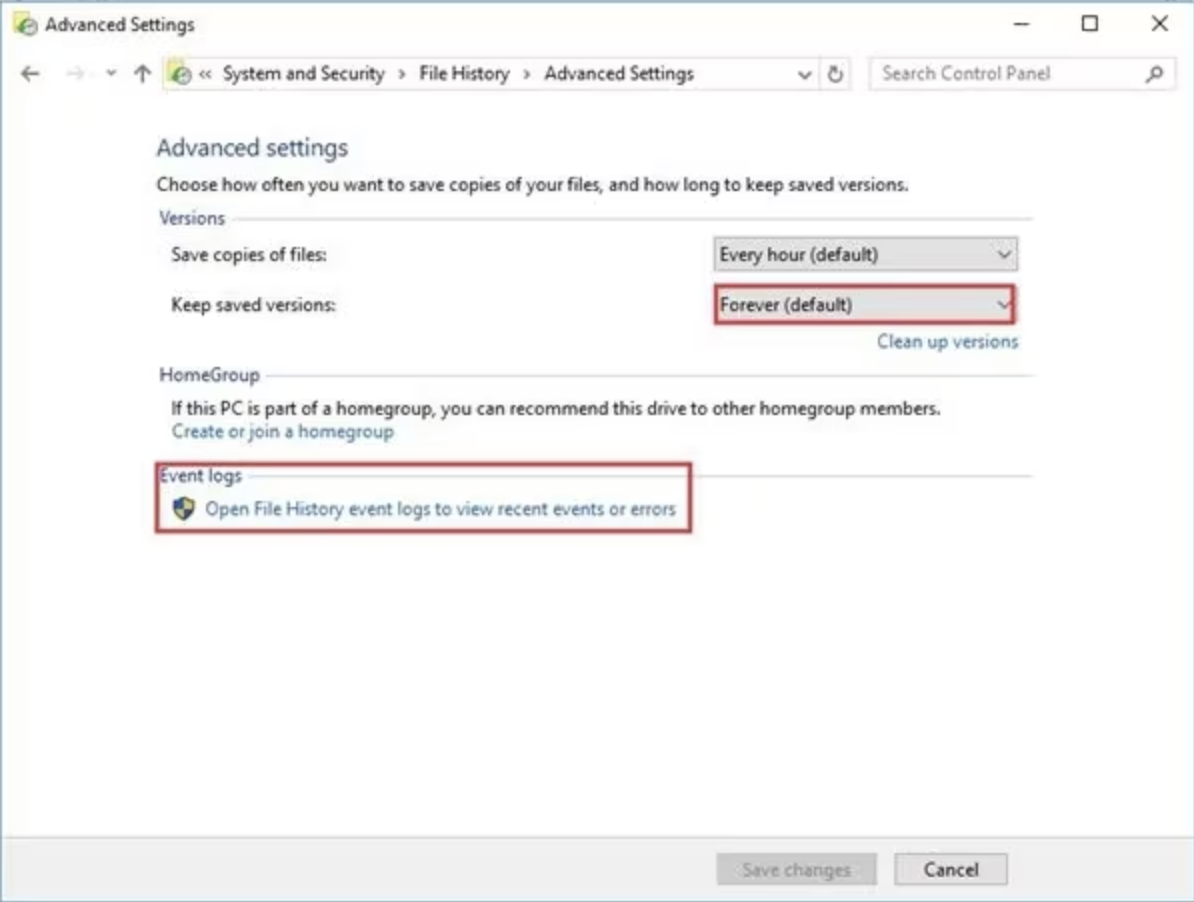Open File History event logs link
Viewport: 1194px width, 902px height.
[440, 508]
